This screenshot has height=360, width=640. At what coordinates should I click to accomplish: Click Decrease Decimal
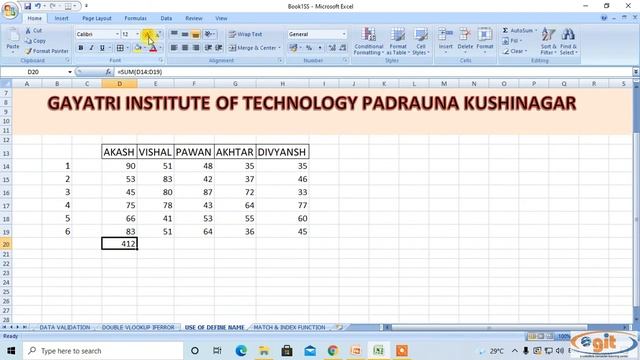tap(343, 48)
